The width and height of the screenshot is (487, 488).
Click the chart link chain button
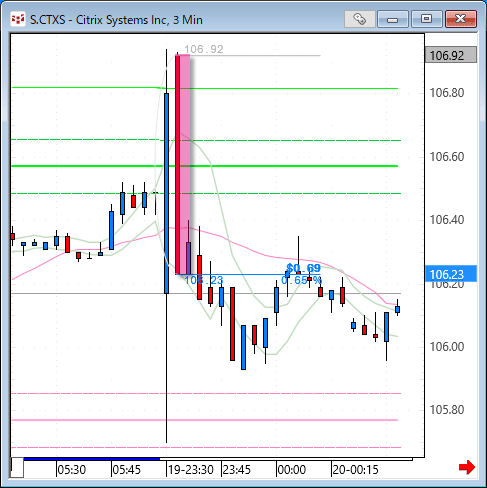(x=359, y=19)
